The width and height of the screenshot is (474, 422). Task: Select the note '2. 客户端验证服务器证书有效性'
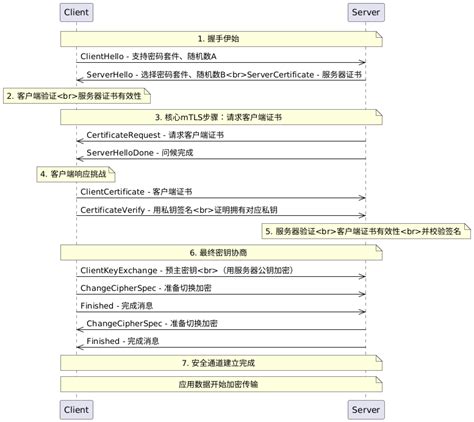pos(77,96)
